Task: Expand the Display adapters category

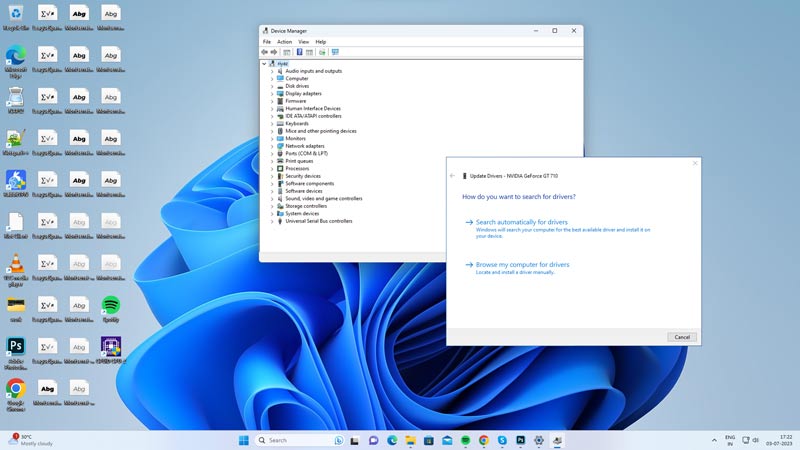Action: [272, 94]
